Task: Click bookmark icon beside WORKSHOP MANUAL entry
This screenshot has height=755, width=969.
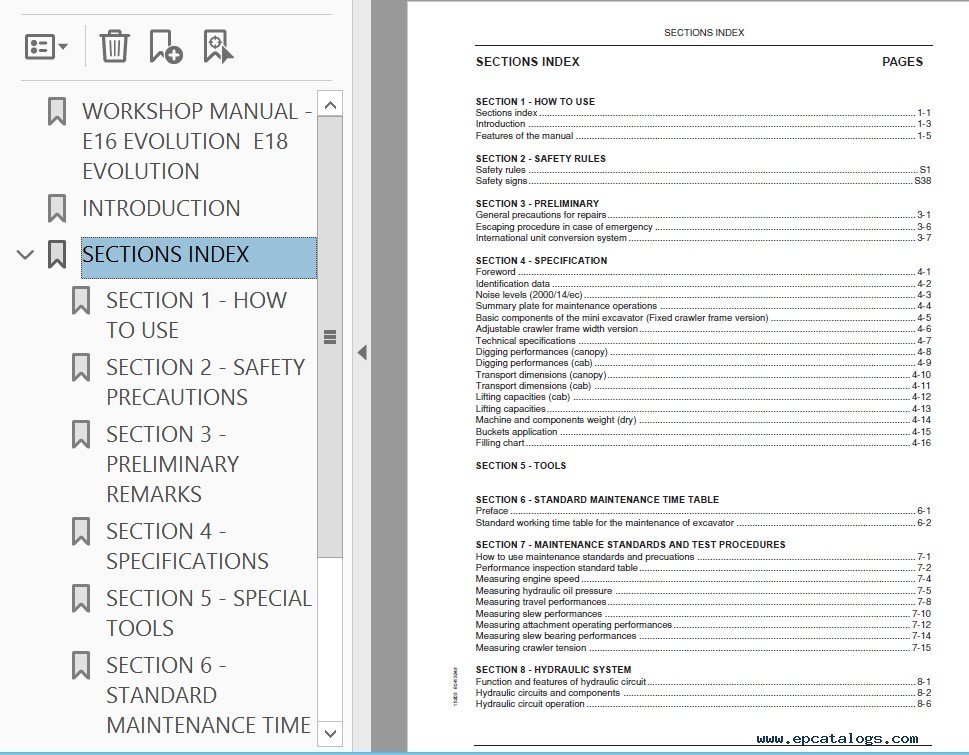Action: (57, 111)
